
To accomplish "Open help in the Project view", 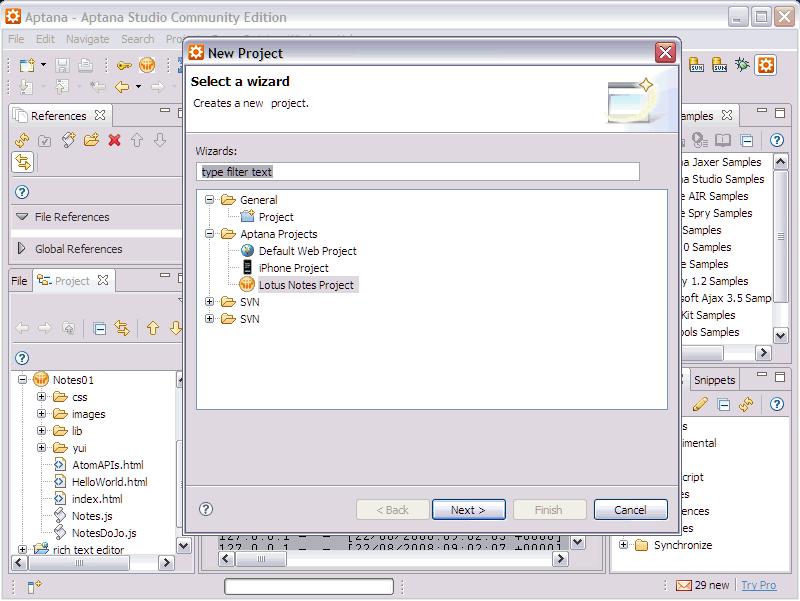I will (x=22, y=358).
